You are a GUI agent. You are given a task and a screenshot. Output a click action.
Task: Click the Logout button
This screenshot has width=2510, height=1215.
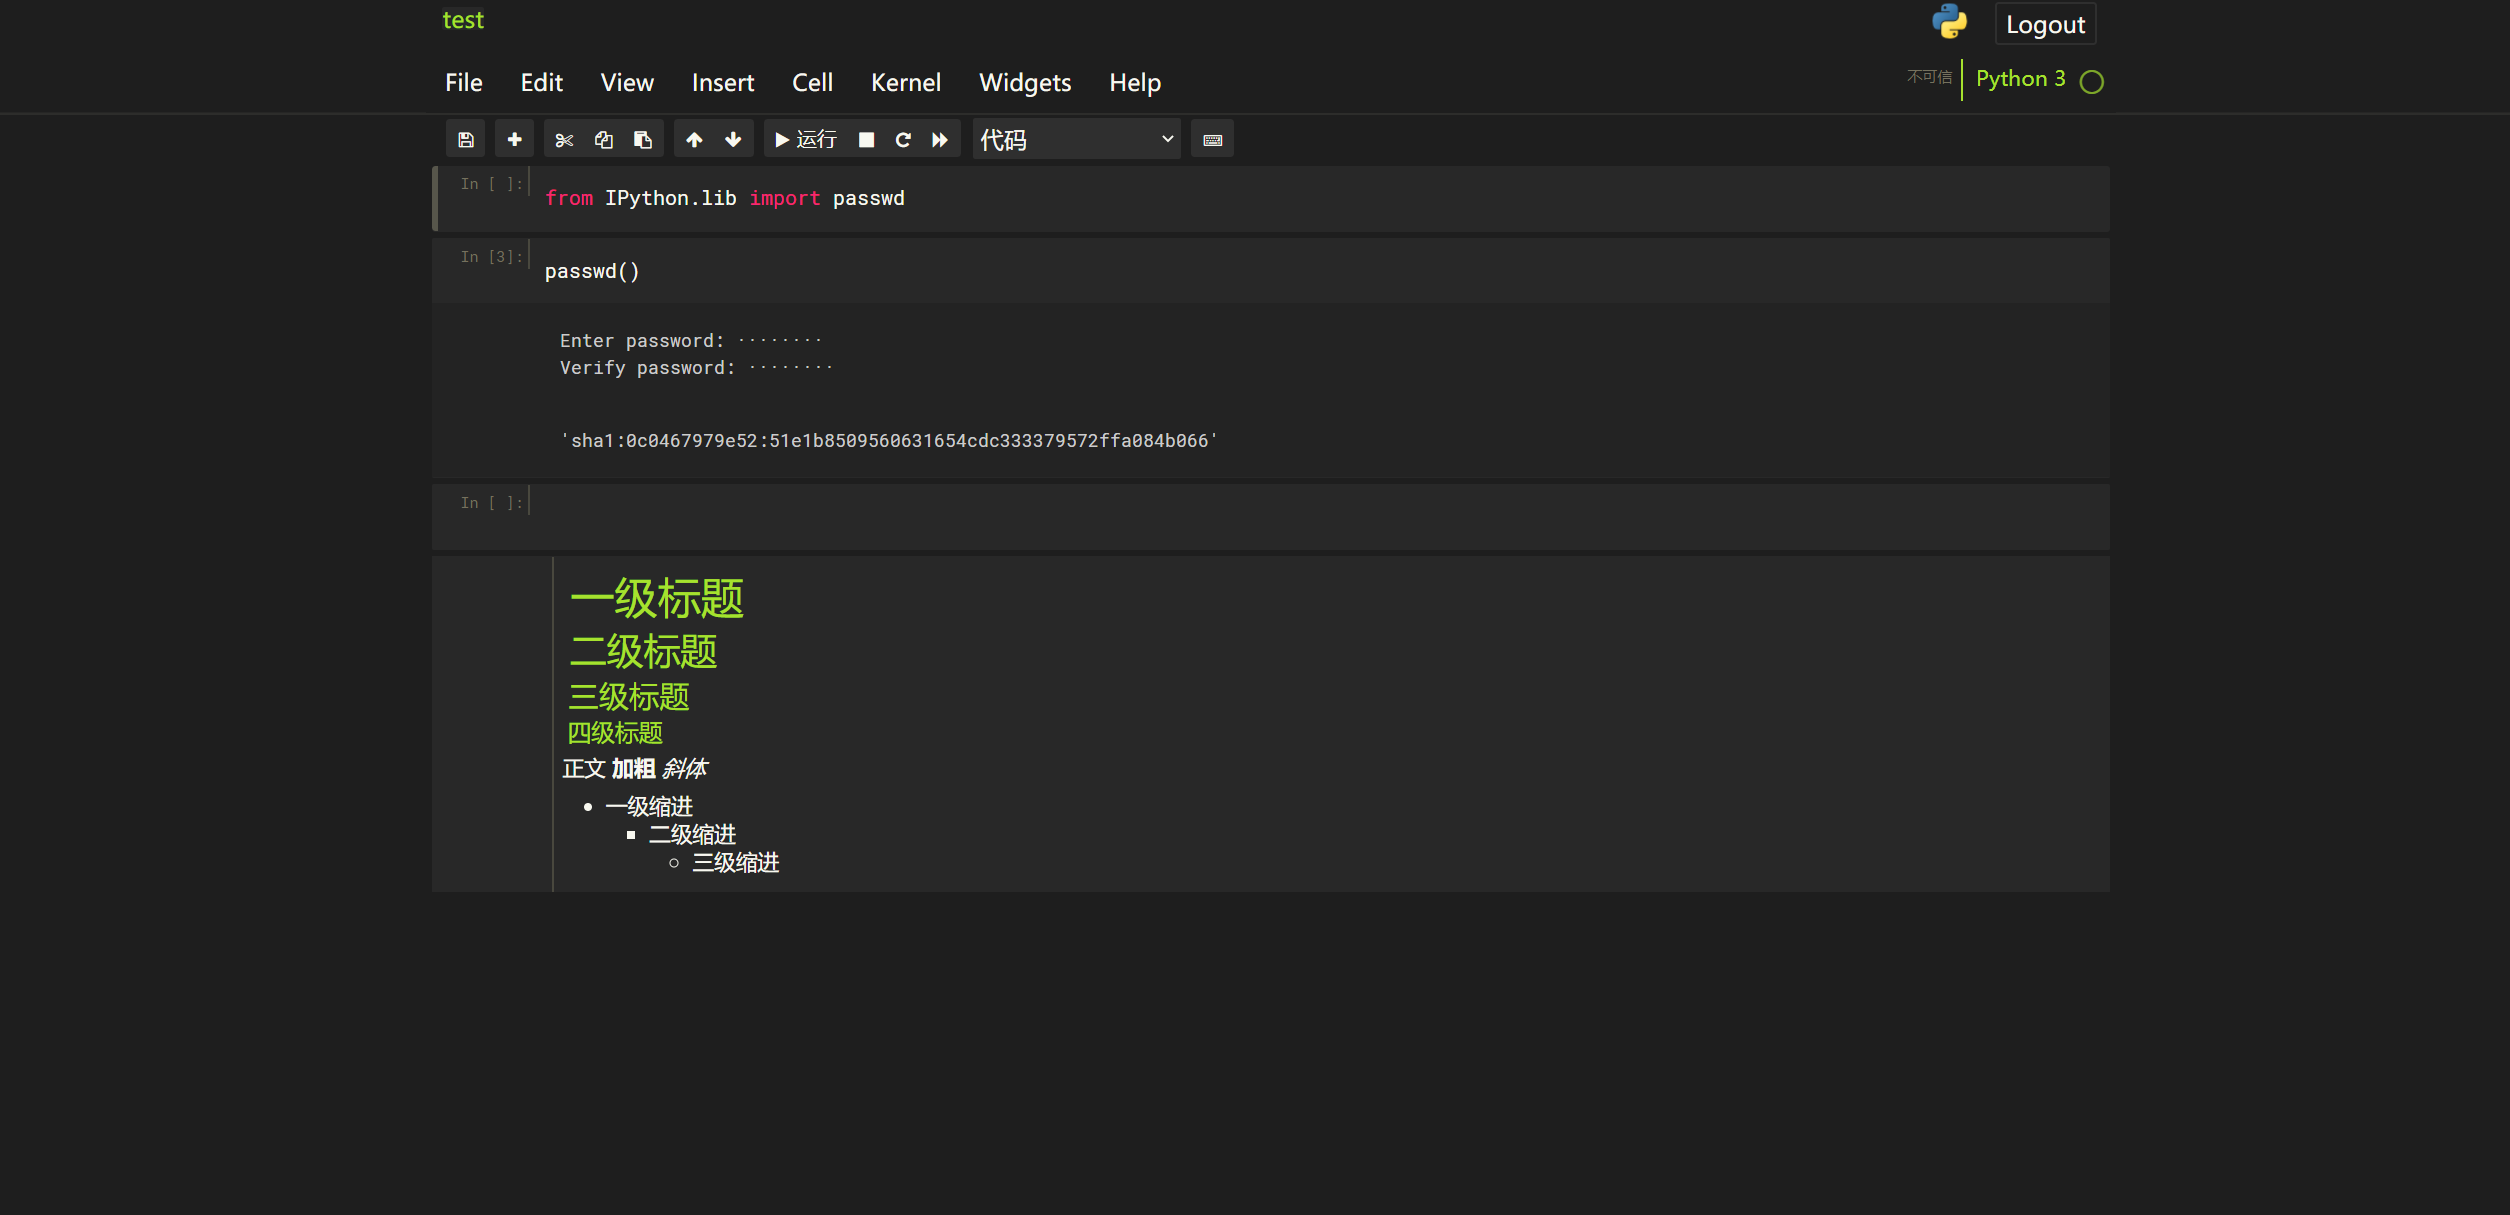(2044, 25)
